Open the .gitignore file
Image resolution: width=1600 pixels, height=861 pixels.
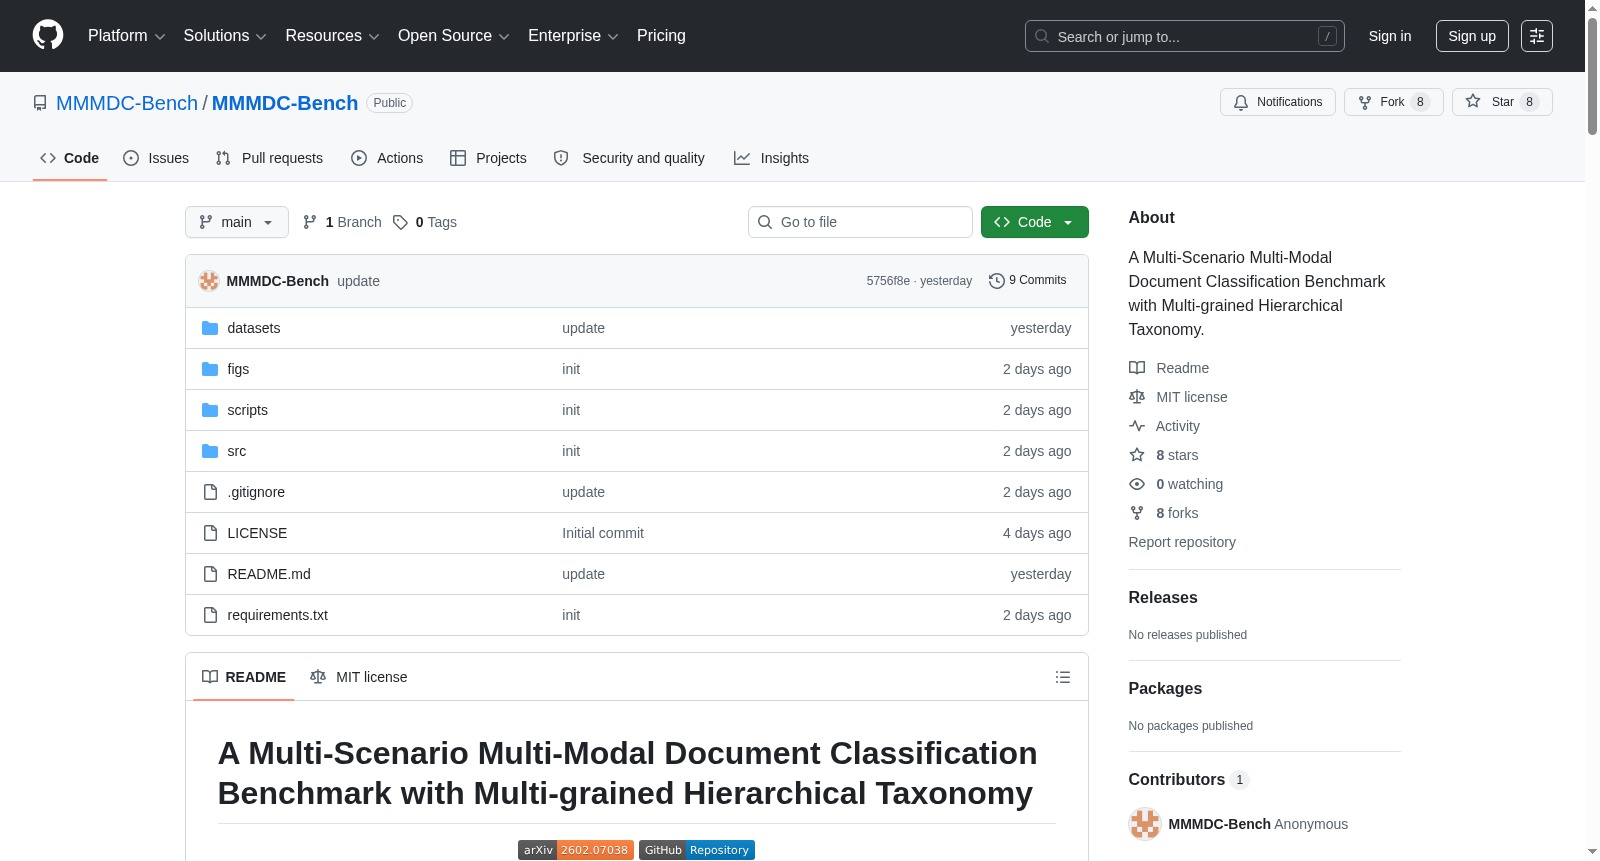(256, 492)
